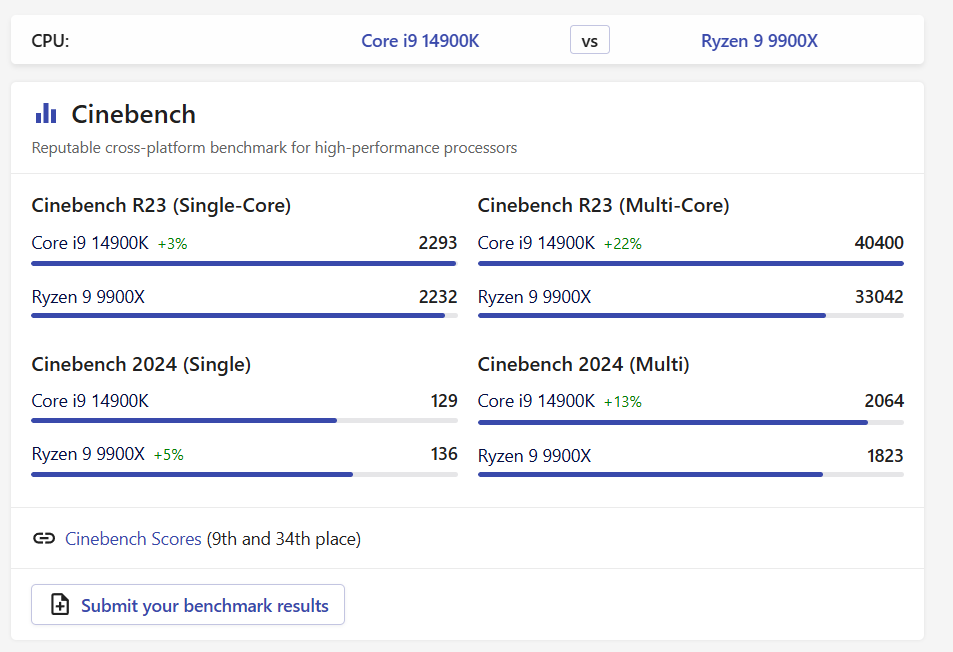Click the Cinebench R23 (Multi-Core) title
The height and width of the screenshot is (652, 953).
pyautogui.click(x=604, y=205)
